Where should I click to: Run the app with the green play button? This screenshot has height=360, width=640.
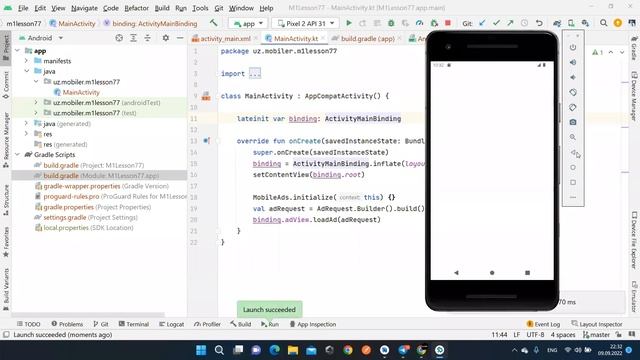coord(349,23)
